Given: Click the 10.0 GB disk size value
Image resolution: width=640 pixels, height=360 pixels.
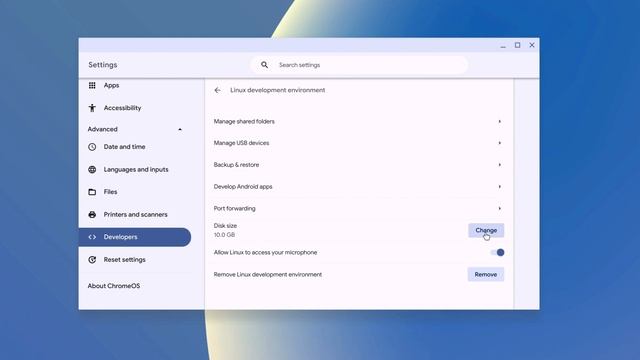Looking at the screenshot, I should pyautogui.click(x=224, y=235).
